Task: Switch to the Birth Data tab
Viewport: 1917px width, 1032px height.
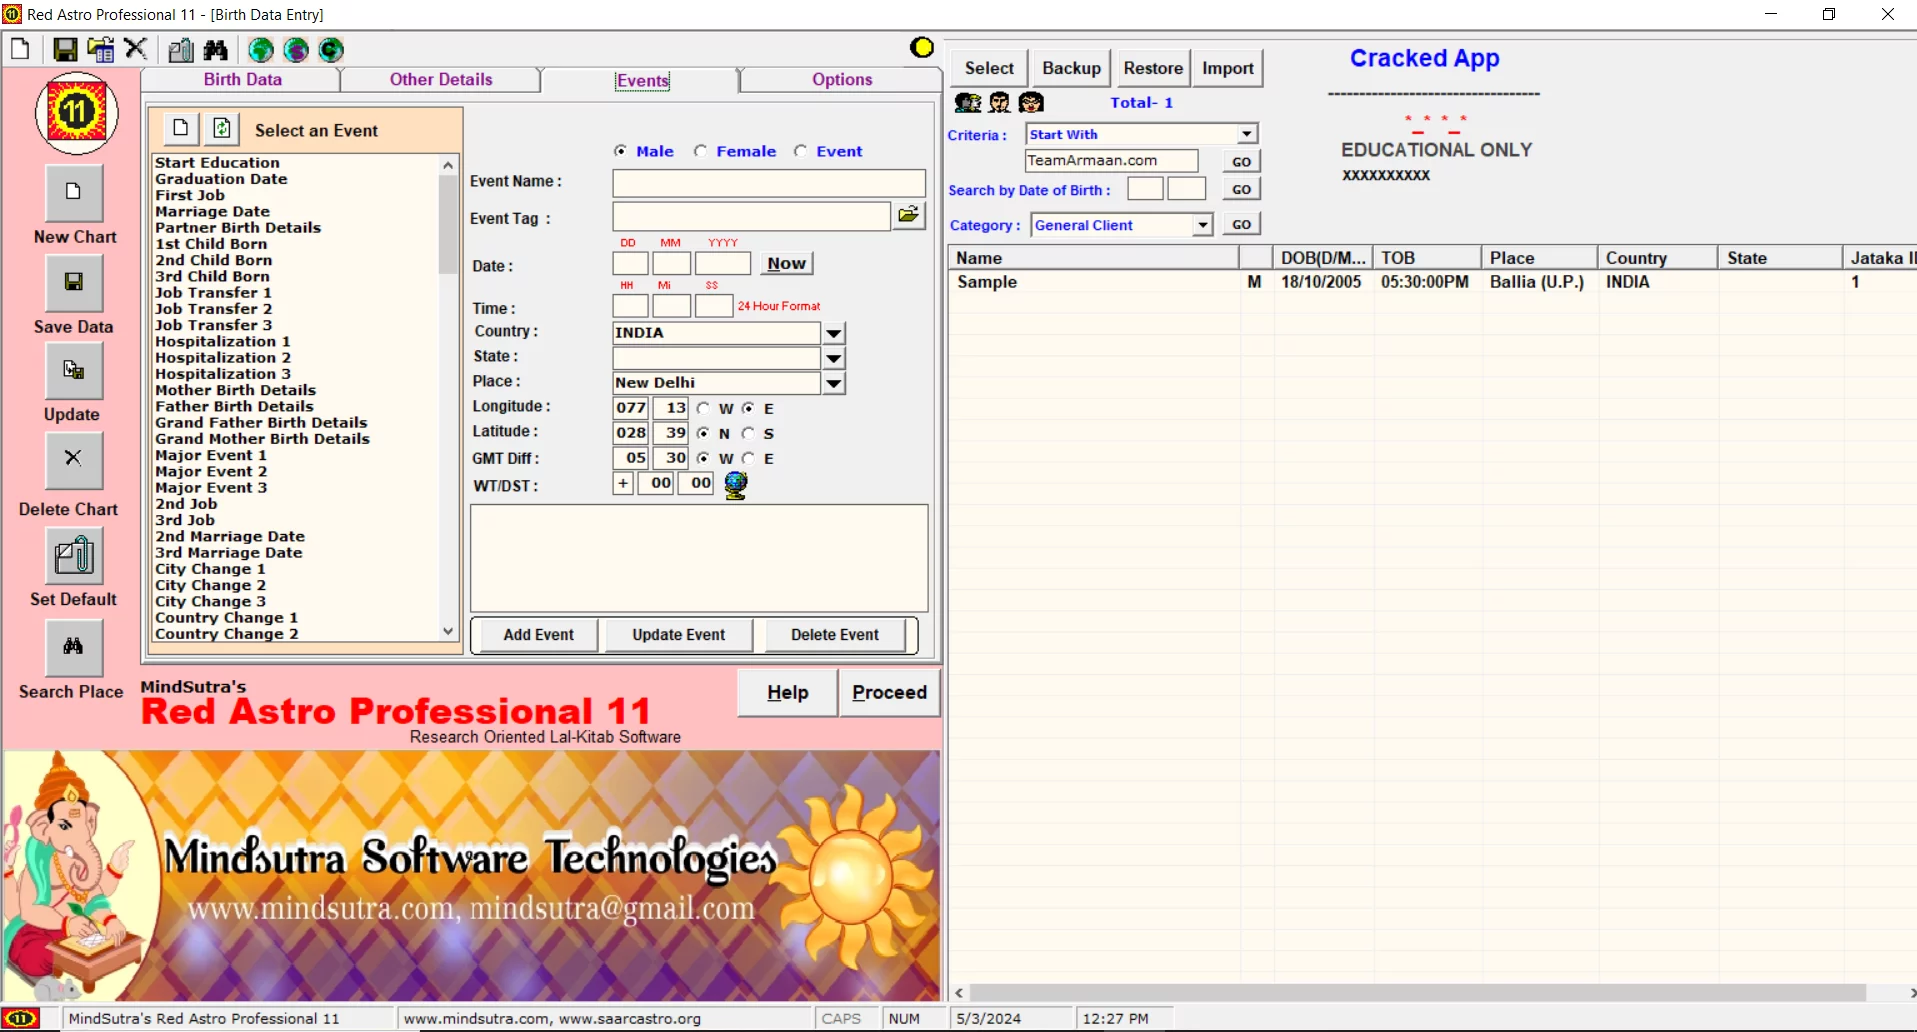Action: (243, 79)
